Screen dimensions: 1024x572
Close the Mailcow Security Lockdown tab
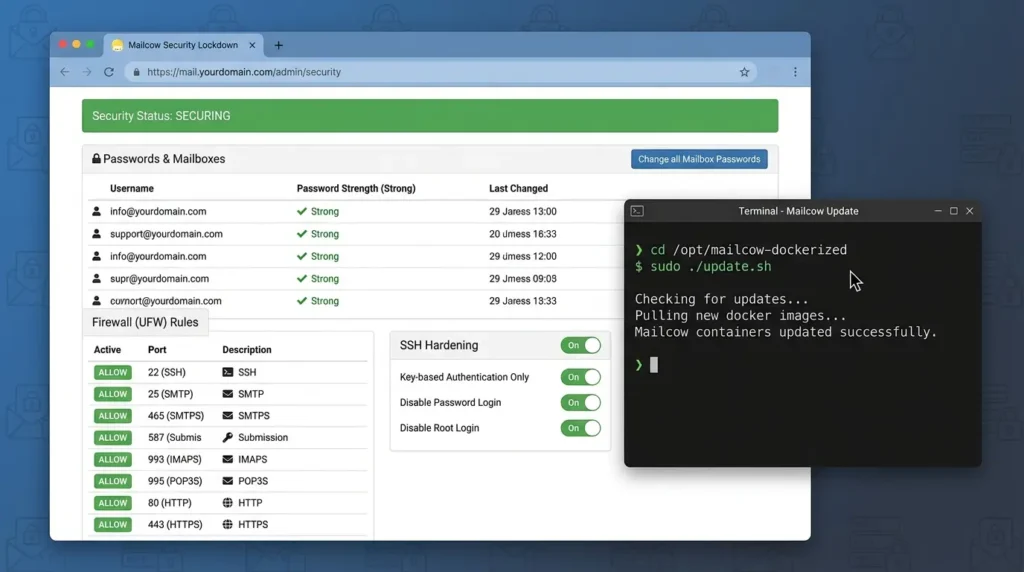[x=252, y=45]
